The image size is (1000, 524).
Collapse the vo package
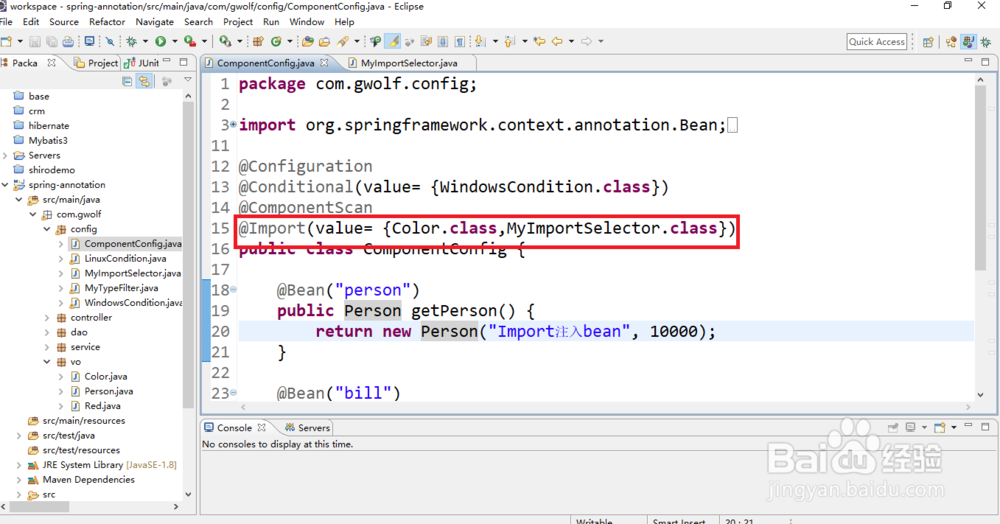tap(47, 361)
